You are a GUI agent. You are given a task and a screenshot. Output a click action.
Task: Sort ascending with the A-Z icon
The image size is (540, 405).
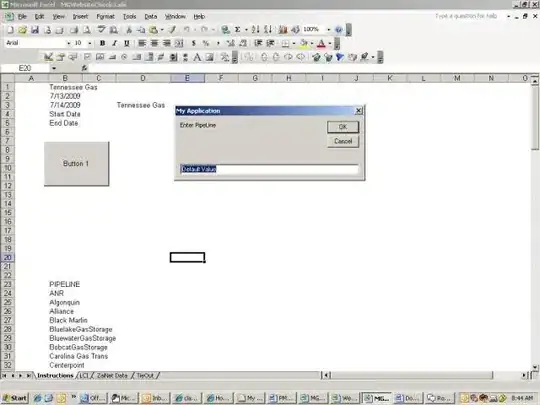pos(255,30)
